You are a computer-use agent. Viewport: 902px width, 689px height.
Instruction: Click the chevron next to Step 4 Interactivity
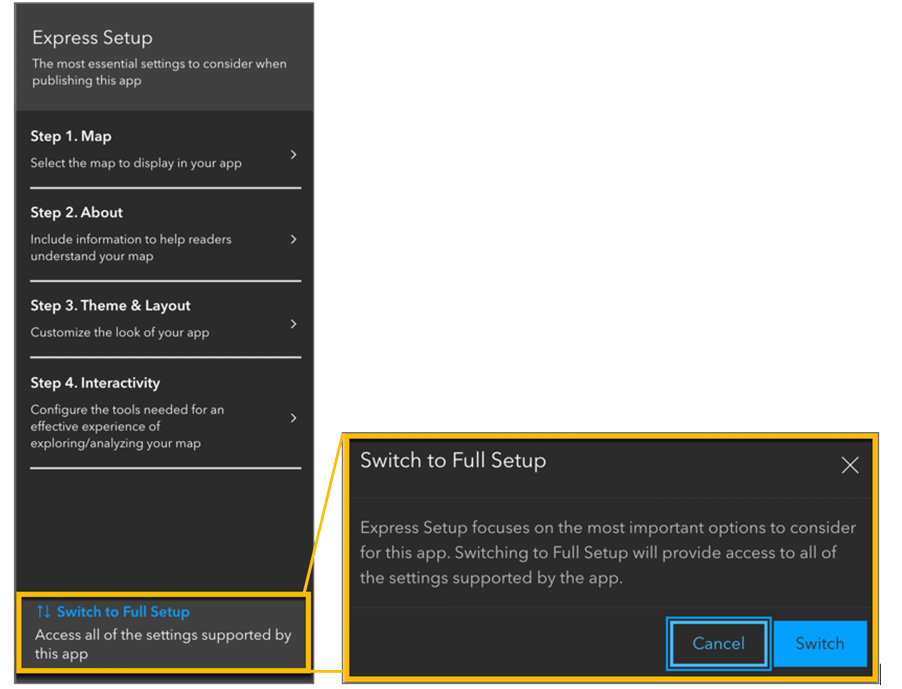293,418
